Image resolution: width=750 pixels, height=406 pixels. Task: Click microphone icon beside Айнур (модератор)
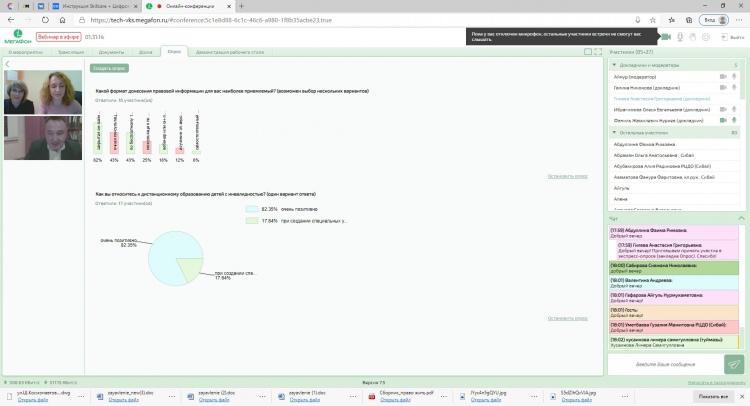735,76
